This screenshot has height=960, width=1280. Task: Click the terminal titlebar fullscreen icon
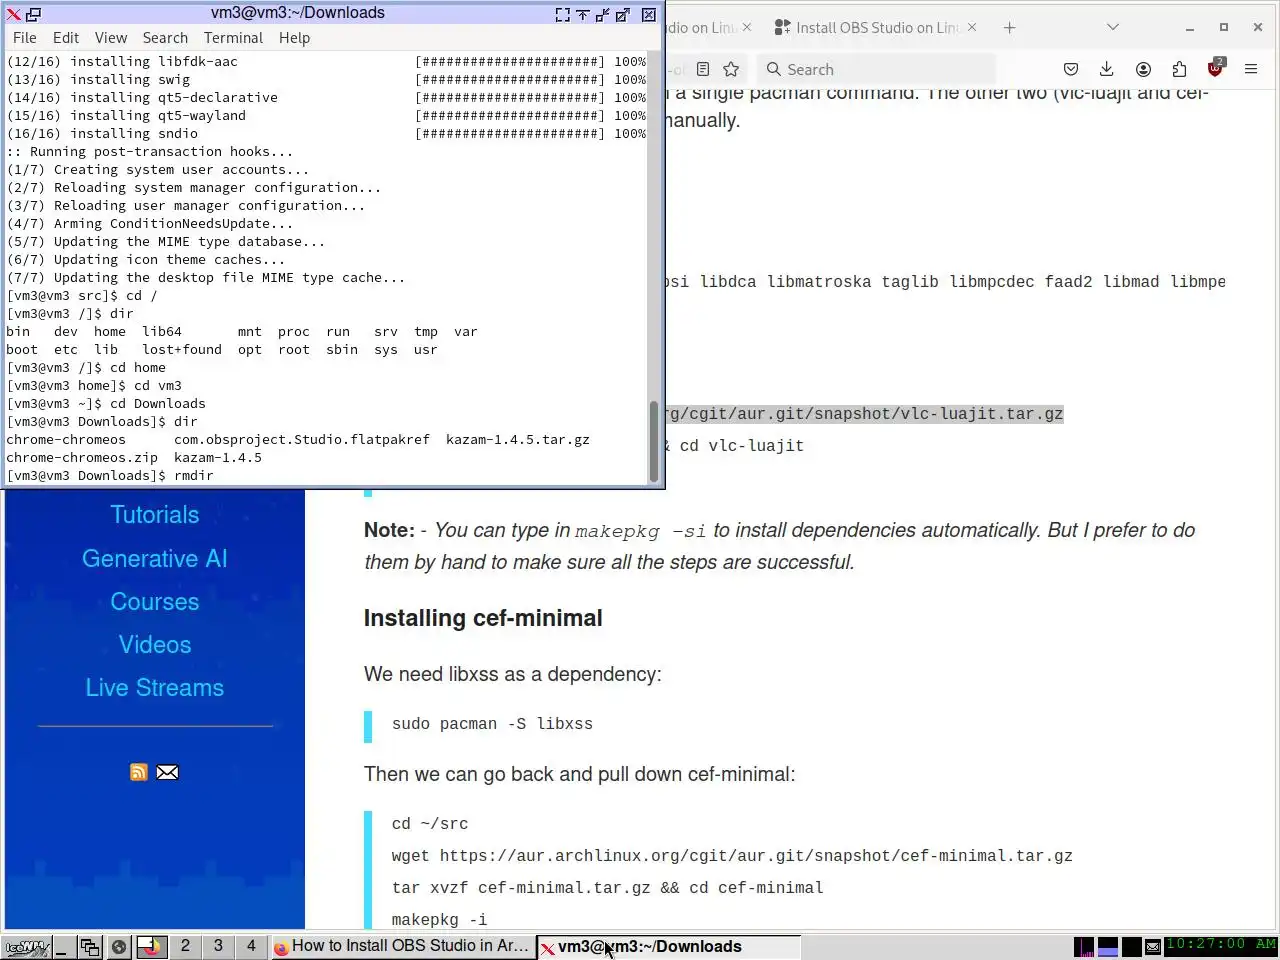(x=563, y=14)
